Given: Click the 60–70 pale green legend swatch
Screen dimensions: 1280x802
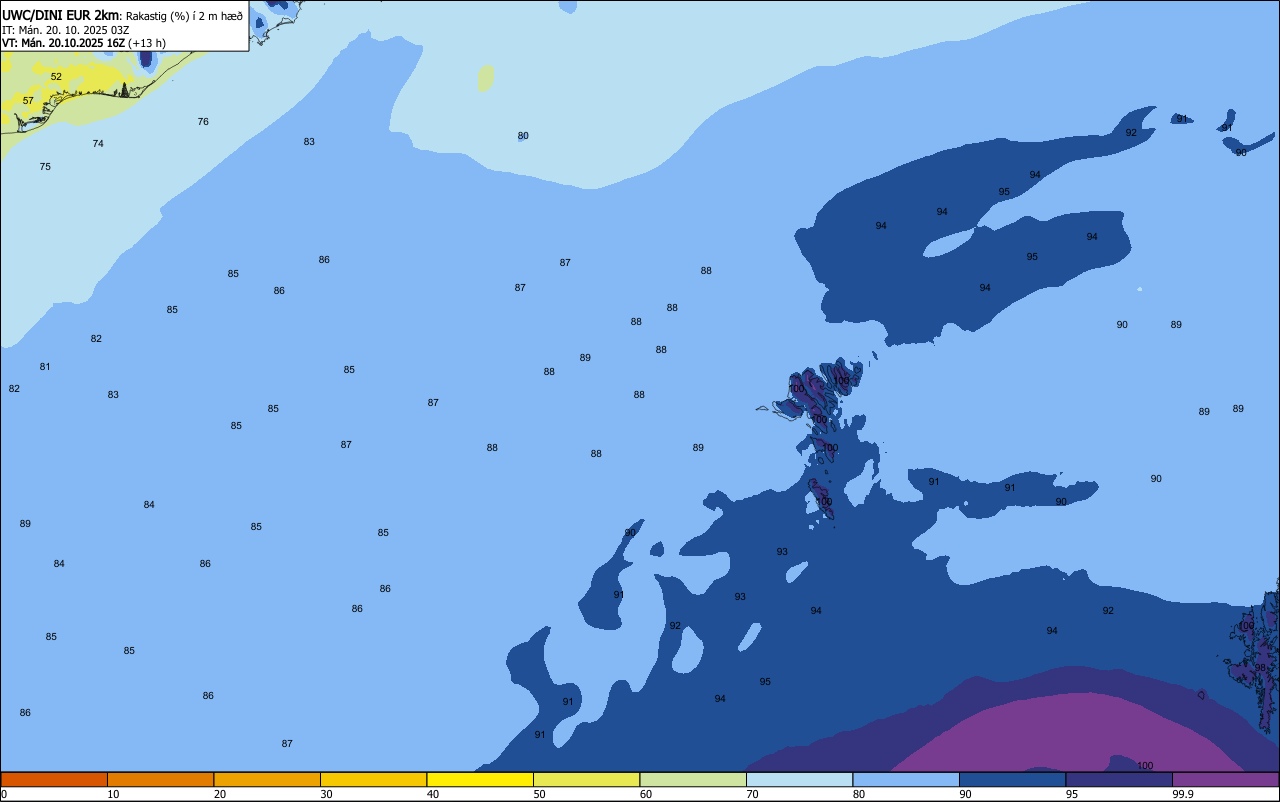Looking at the screenshot, I should [x=693, y=779].
